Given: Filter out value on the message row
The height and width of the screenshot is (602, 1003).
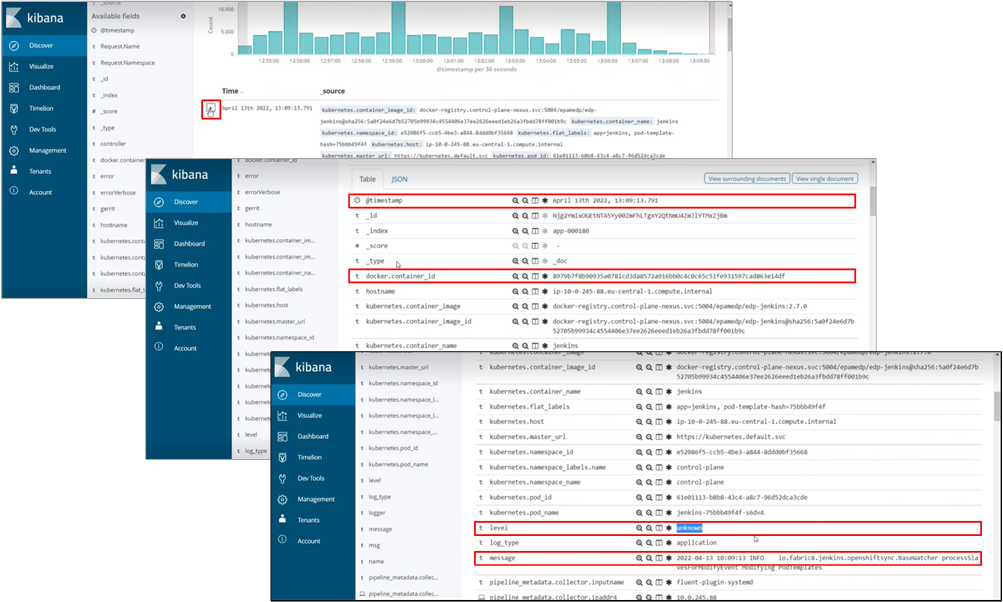Looking at the screenshot, I should pos(649,558).
